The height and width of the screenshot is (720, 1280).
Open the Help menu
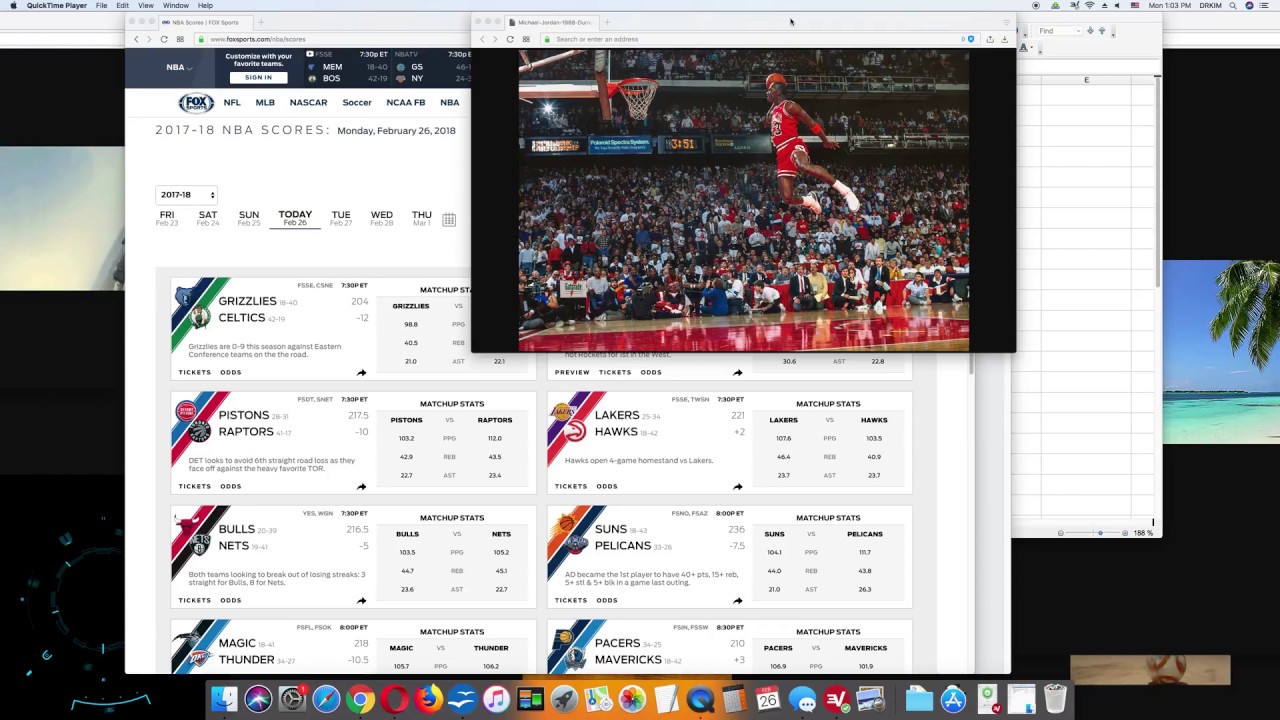205,5
